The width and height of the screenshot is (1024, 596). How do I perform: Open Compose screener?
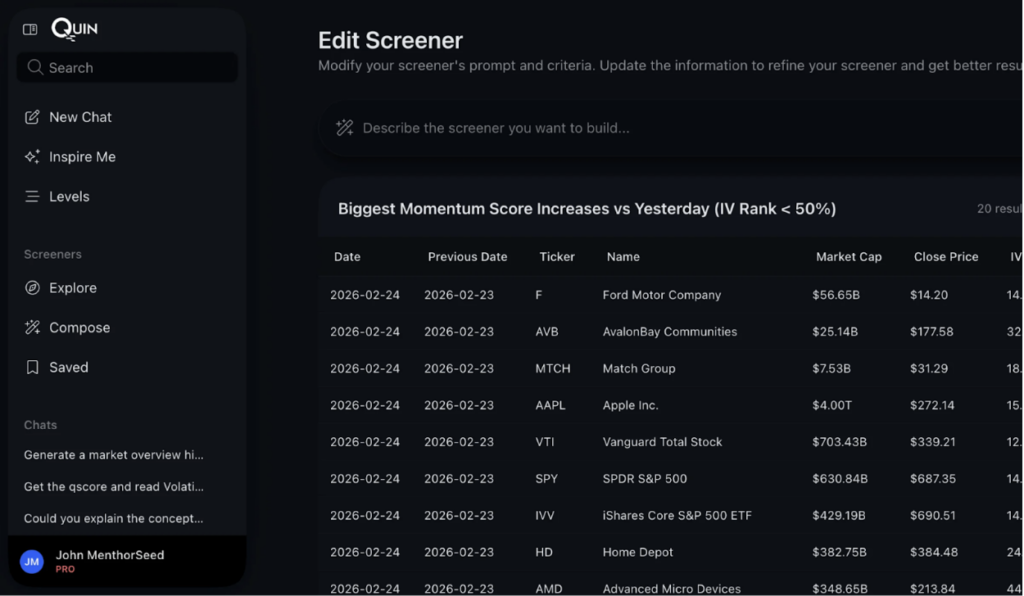pos(80,328)
